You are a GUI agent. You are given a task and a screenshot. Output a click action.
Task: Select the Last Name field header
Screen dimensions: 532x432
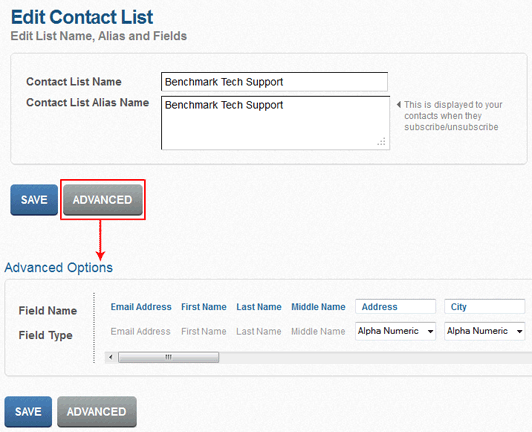point(259,307)
